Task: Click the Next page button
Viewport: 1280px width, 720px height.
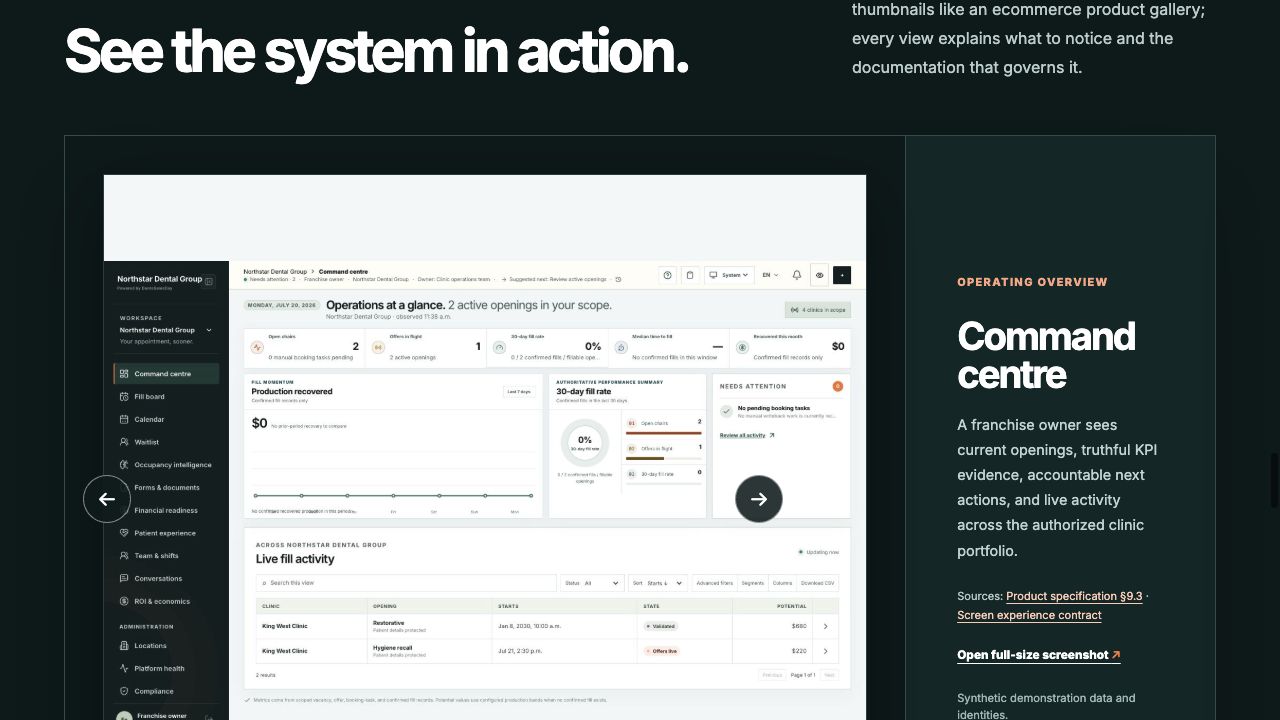Action: [x=829, y=675]
